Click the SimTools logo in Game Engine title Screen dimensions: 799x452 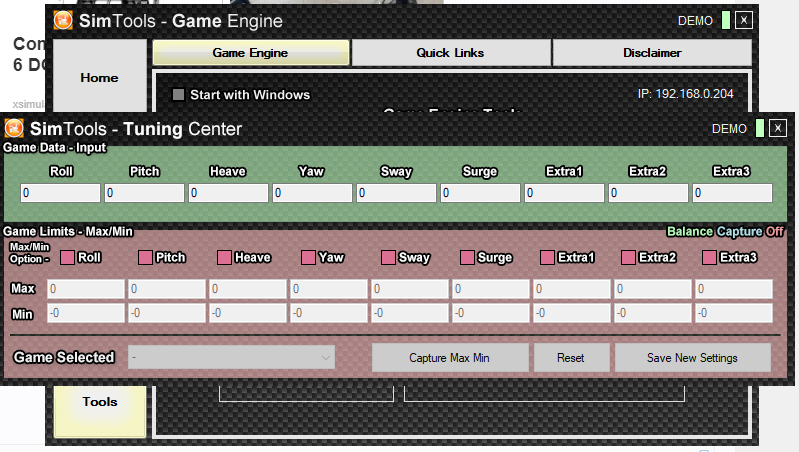63,20
